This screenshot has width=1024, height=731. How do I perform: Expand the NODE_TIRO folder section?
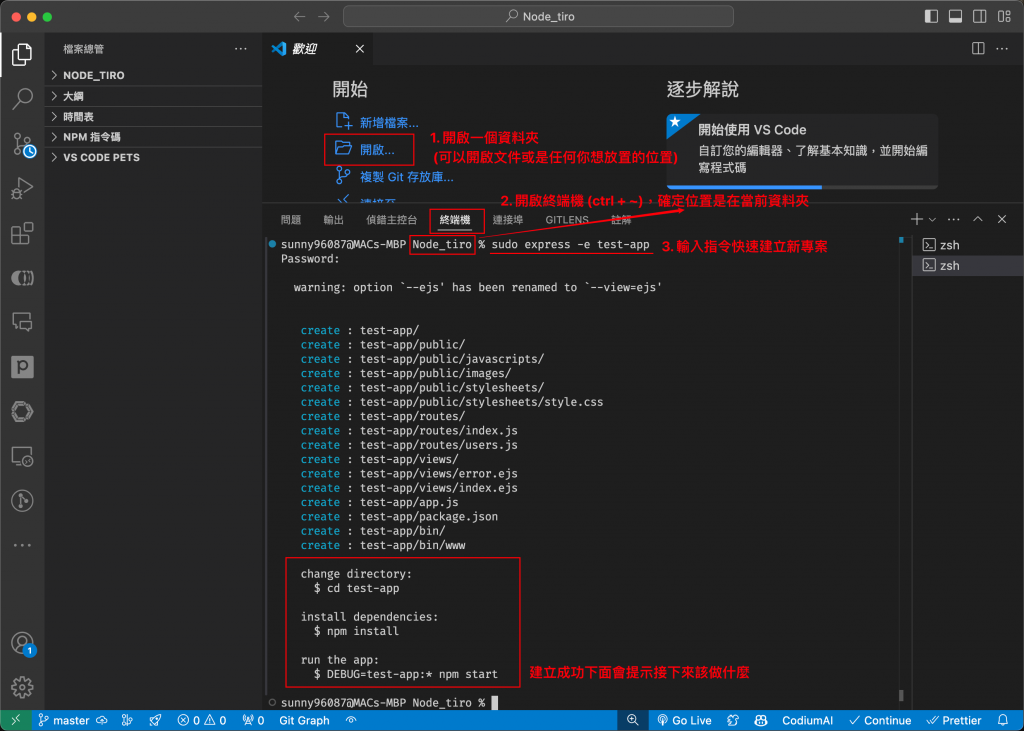coord(153,75)
